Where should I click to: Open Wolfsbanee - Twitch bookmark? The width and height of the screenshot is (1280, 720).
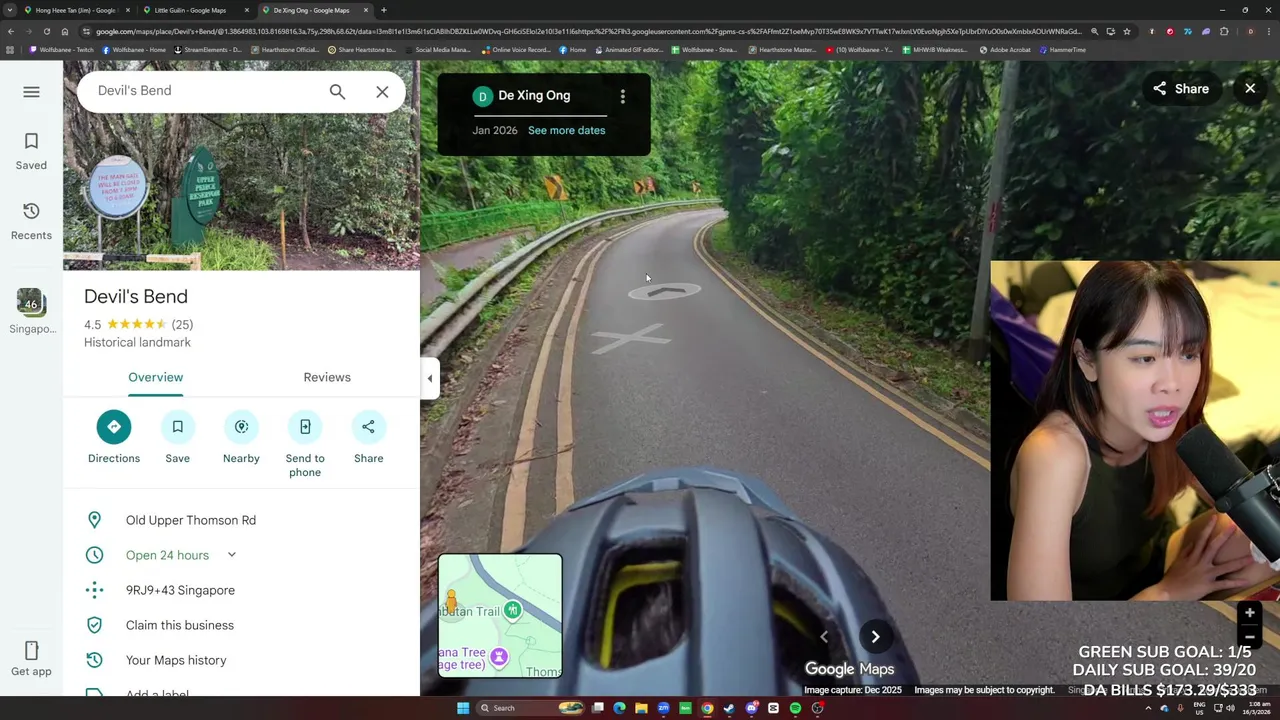click(62, 50)
